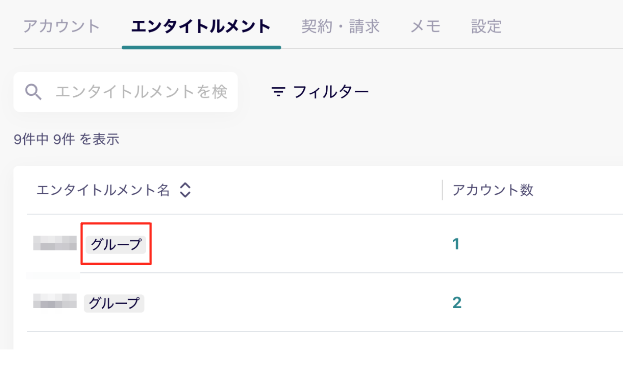This screenshot has width=623, height=369.
Task: Switch to the アカウント tab
Action: (61, 26)
